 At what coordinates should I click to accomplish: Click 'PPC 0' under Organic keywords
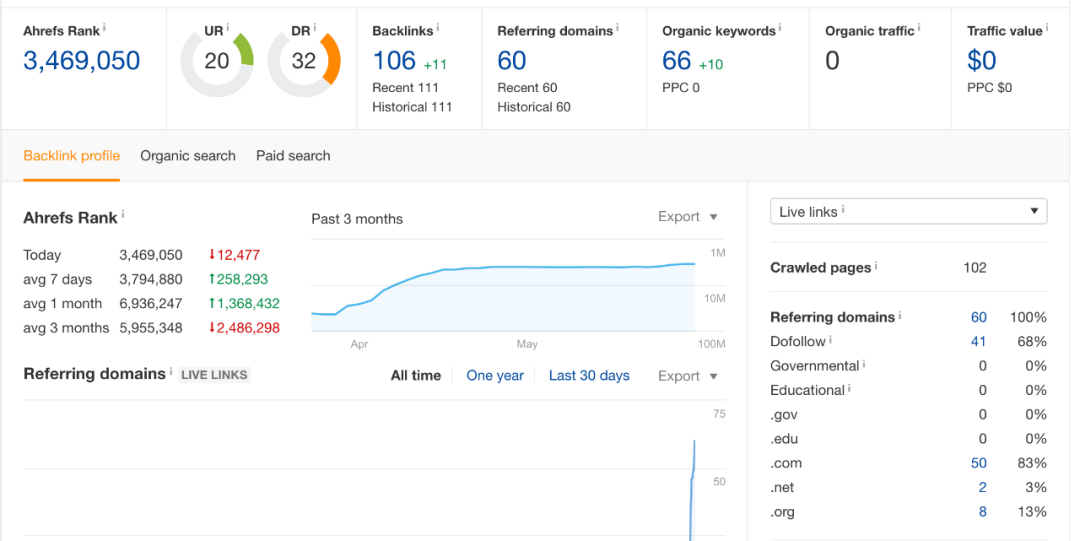pos(681,88)
